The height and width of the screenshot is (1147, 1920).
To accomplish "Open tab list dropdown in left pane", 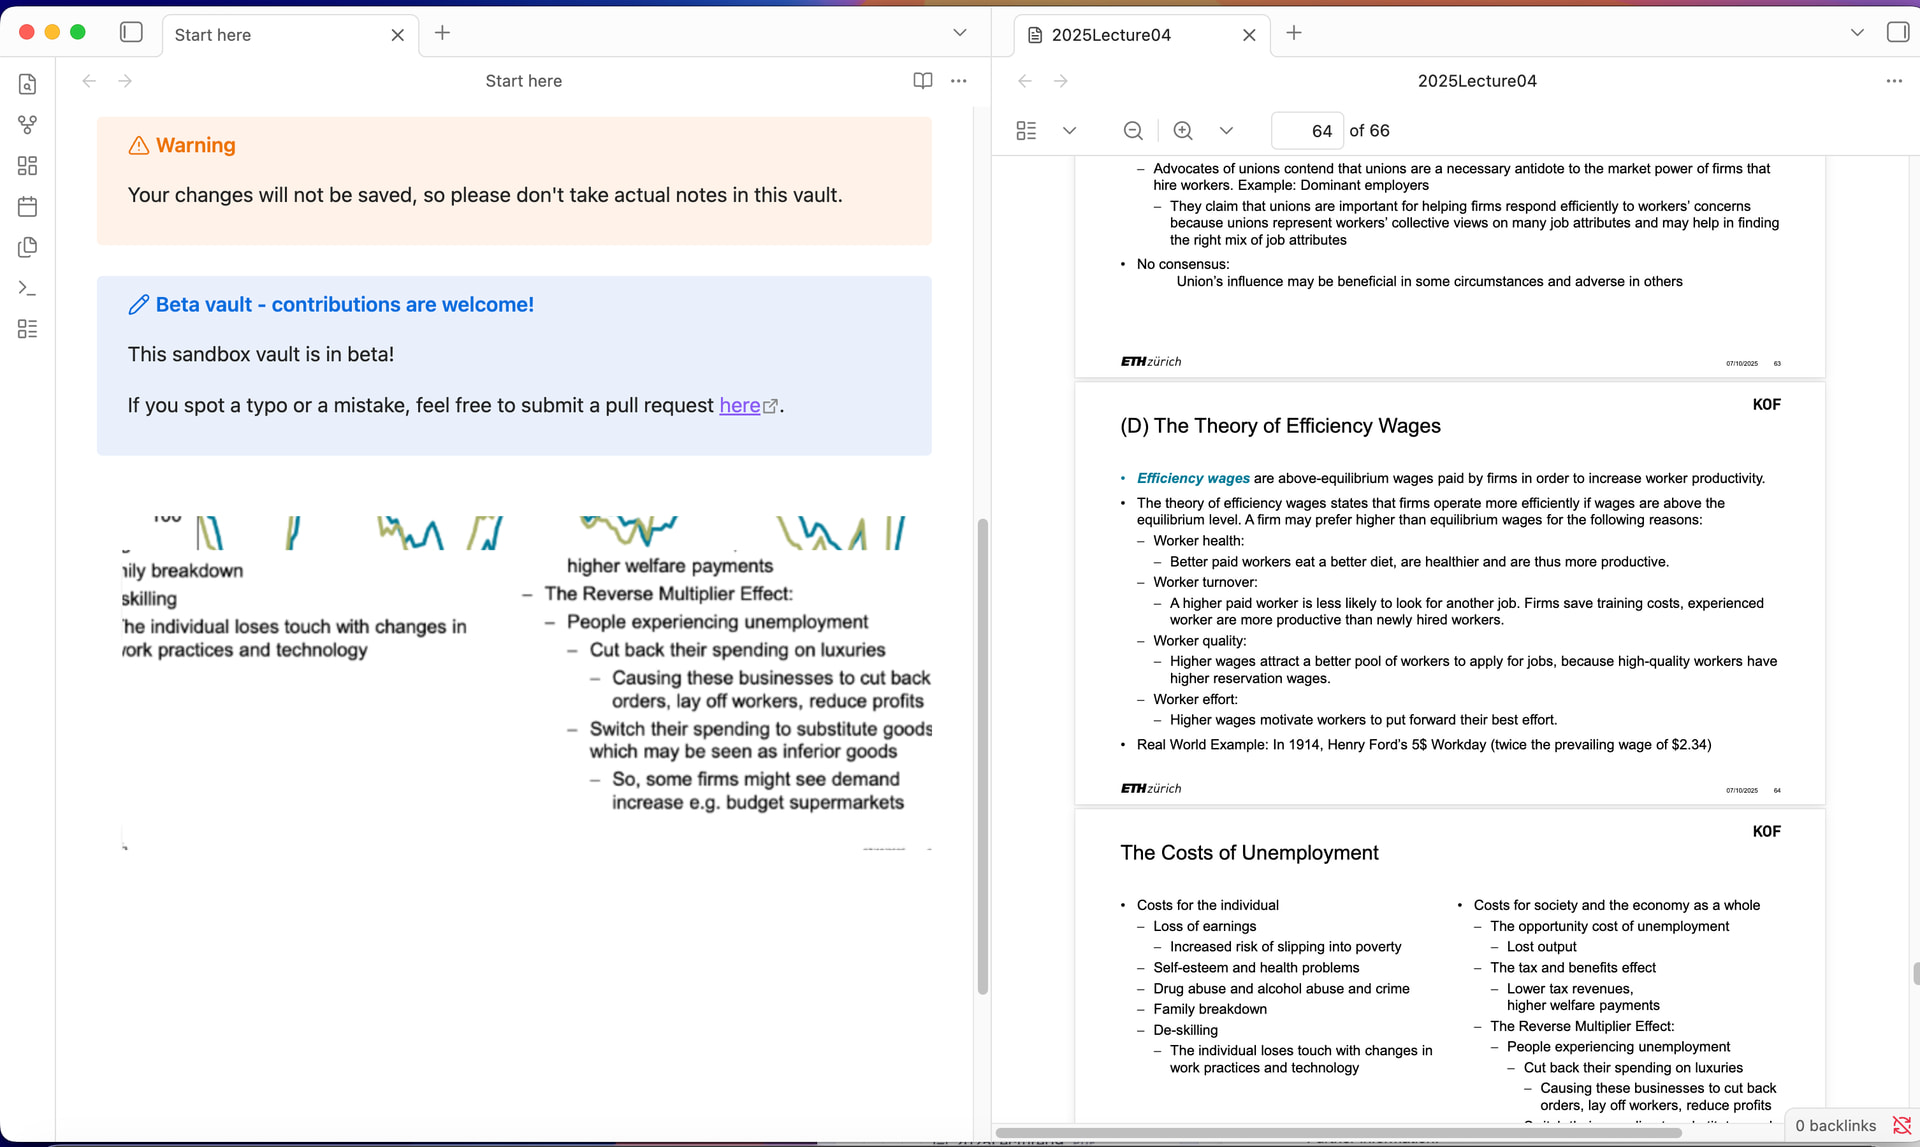I will pos(959,33).
